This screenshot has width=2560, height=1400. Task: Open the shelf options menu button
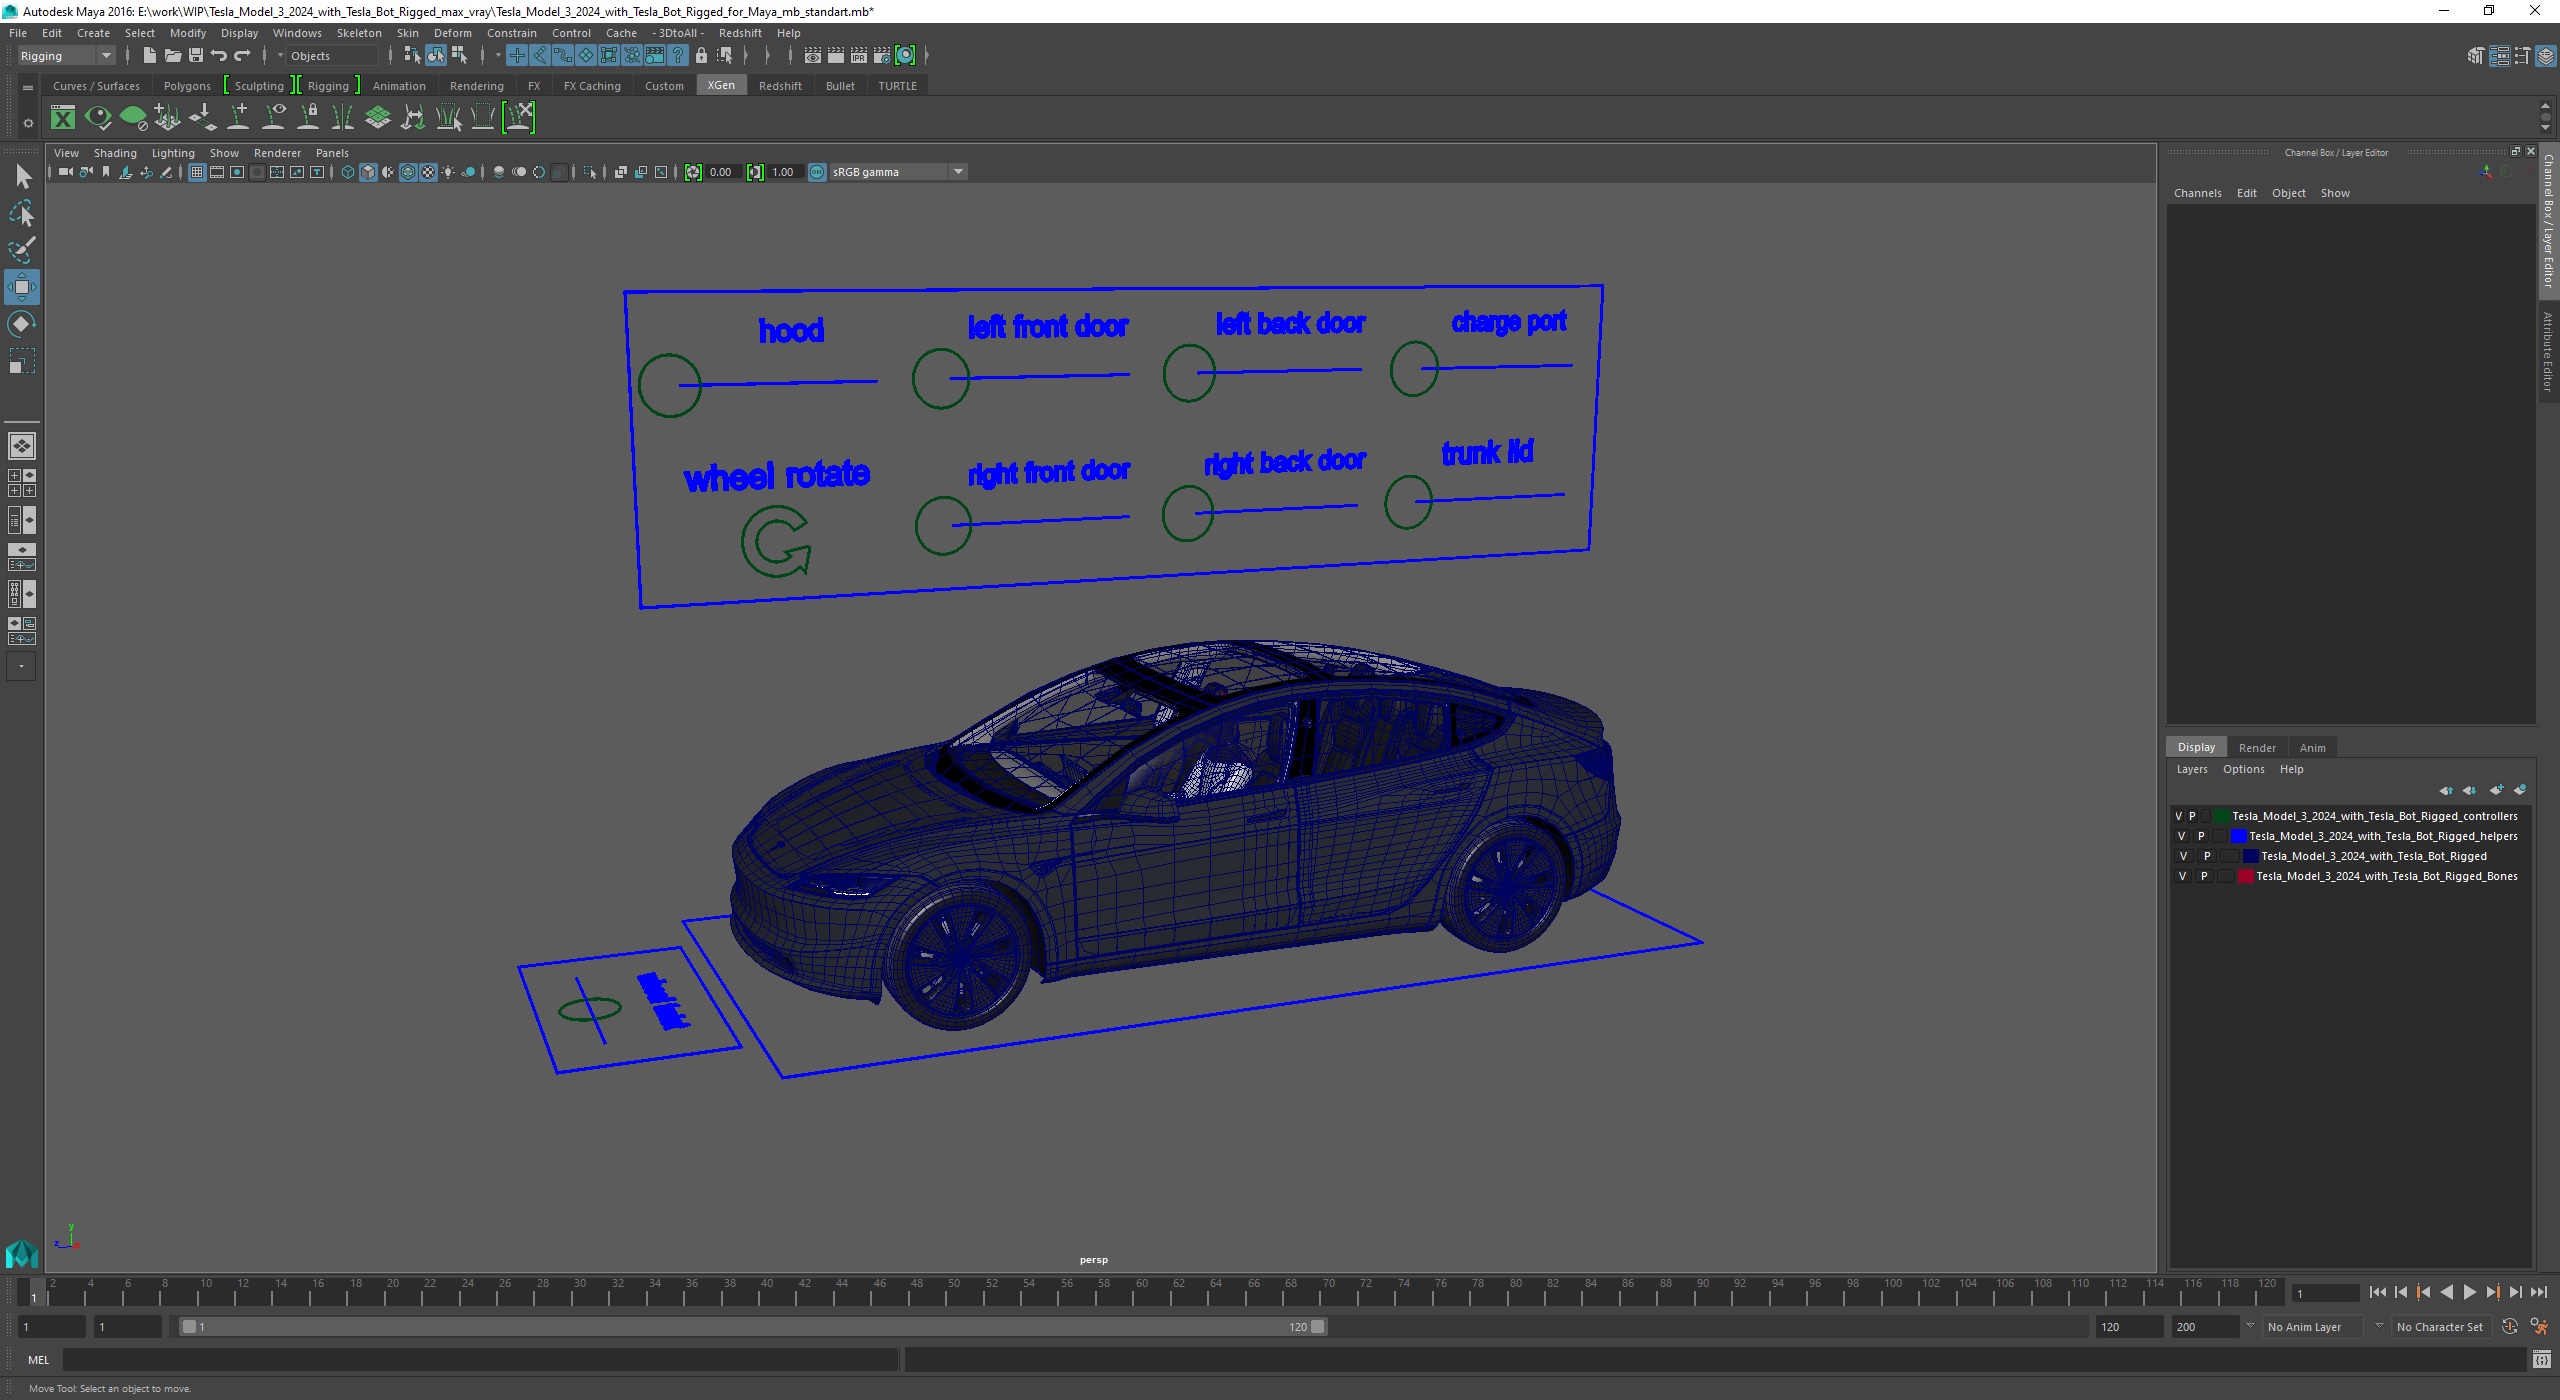[x=28, y=123]
